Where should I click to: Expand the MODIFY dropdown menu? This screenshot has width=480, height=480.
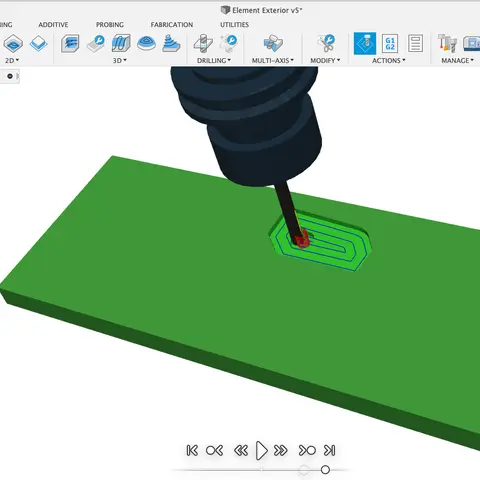325,60
